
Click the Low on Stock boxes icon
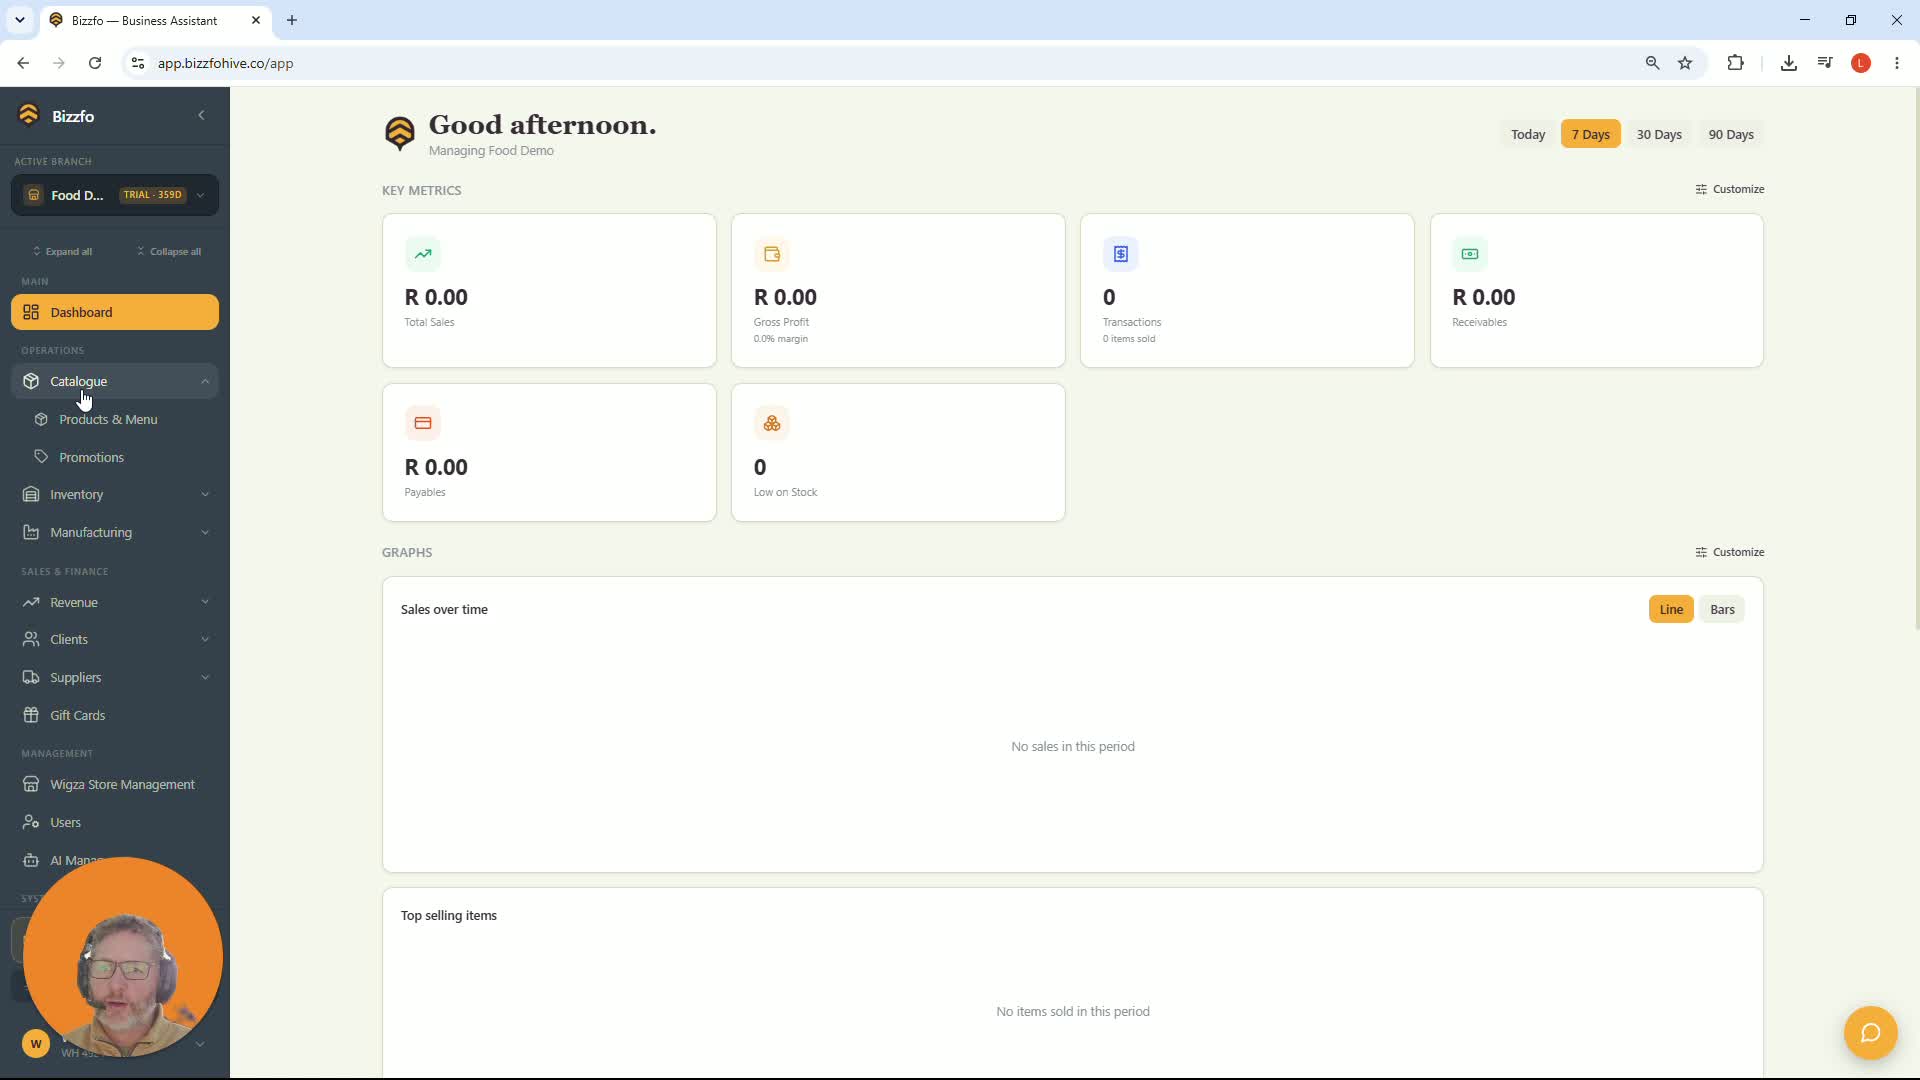tap(772, 423)
